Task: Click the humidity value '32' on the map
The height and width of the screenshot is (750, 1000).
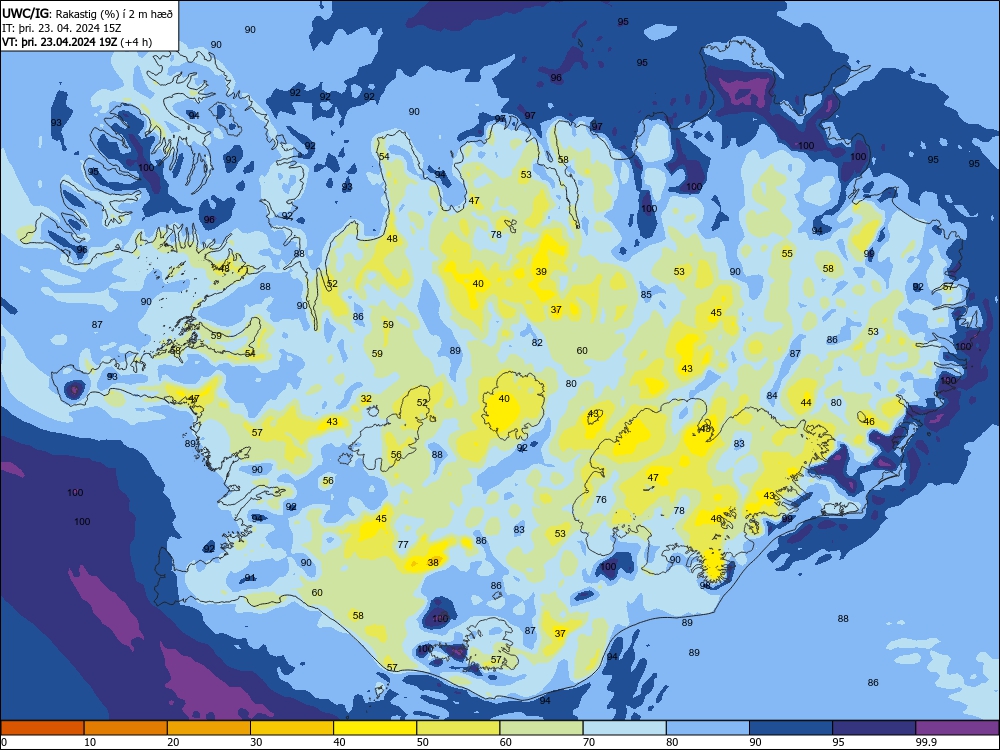Action: pos(366,399)
